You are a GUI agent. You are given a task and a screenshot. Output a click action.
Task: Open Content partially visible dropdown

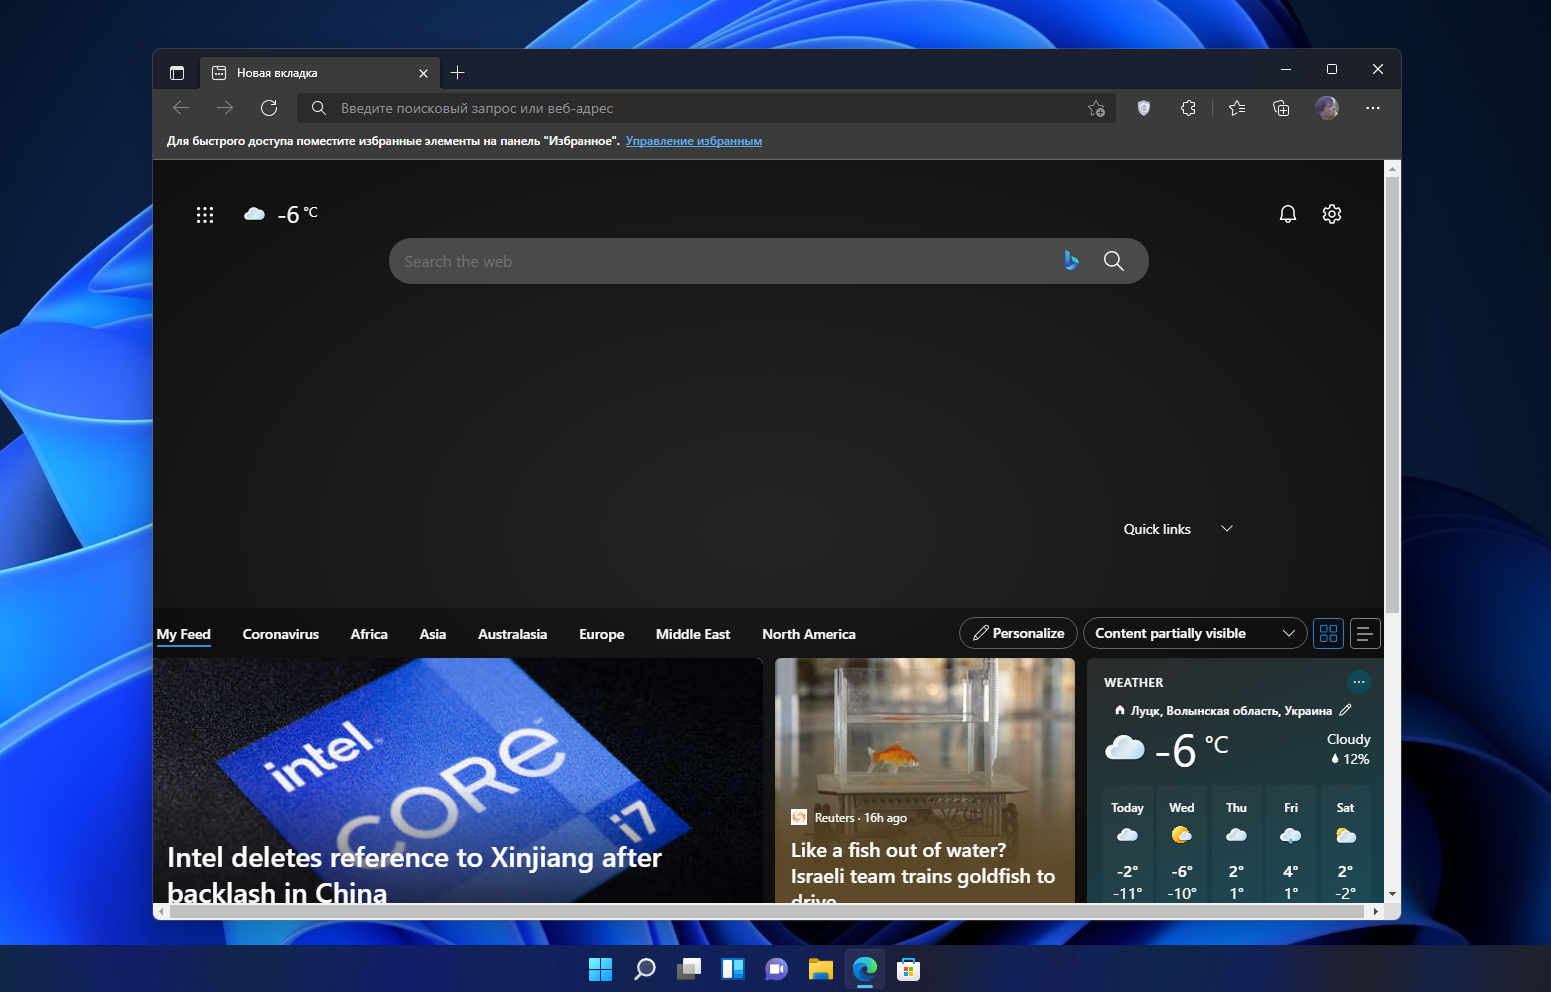click(1195, 633)
